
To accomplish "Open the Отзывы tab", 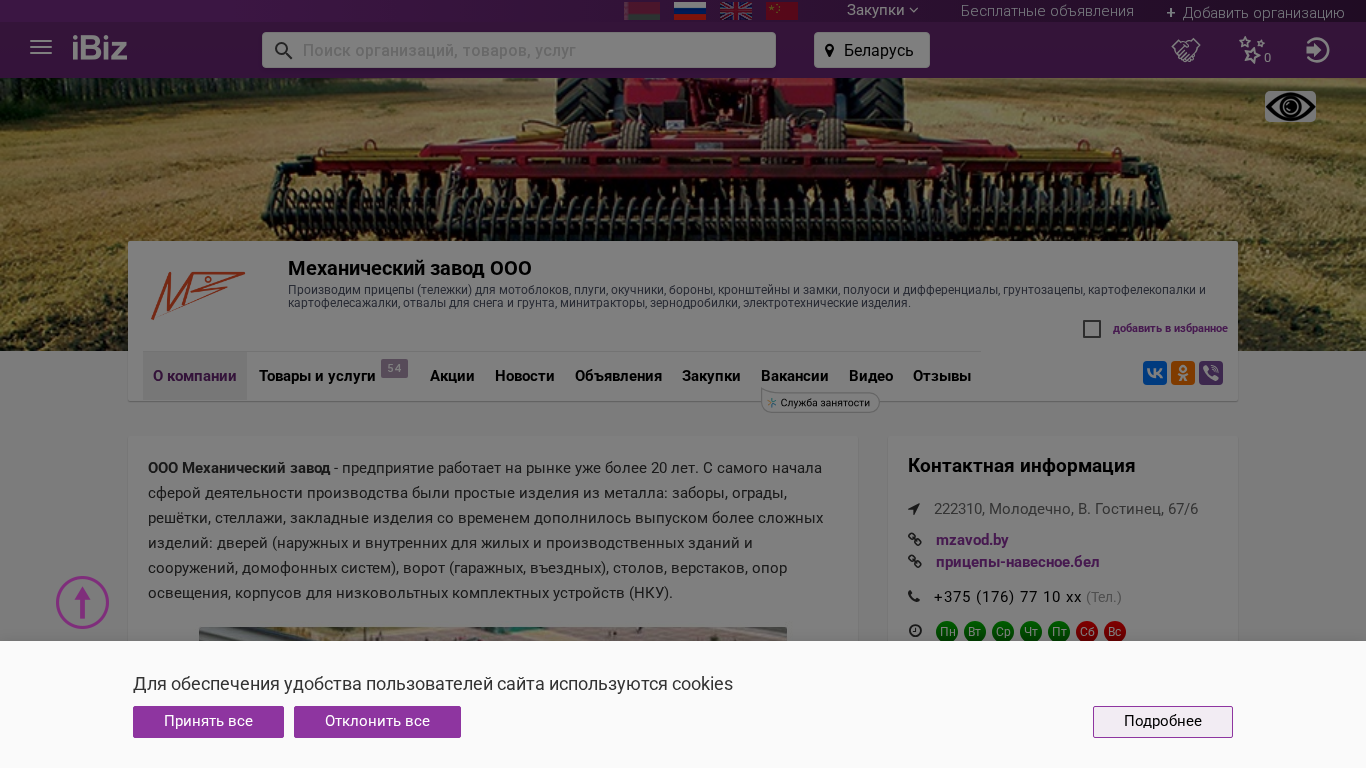I will click(x=942, y=376).
